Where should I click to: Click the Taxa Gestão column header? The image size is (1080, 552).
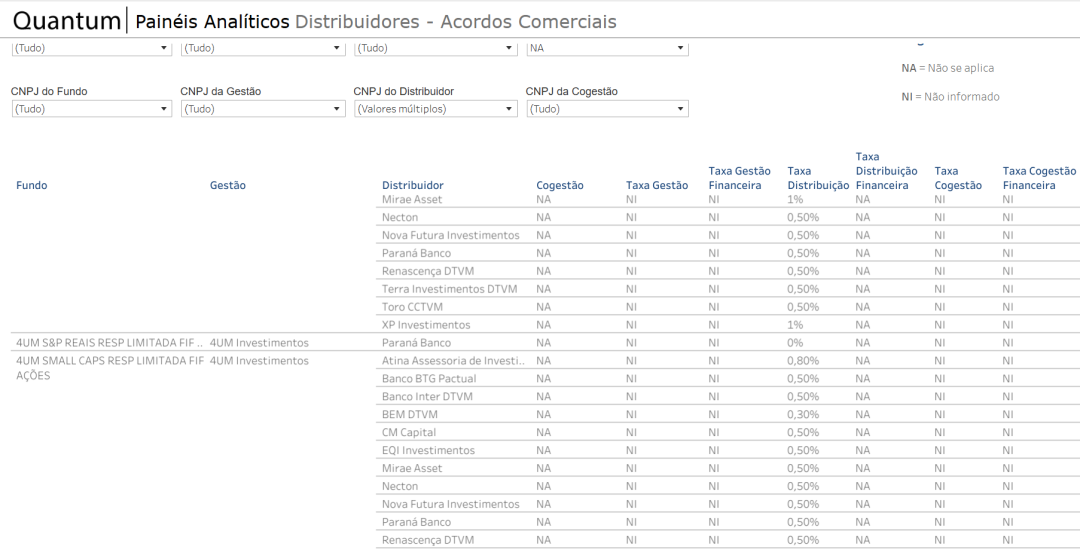[x=656, y=185]
